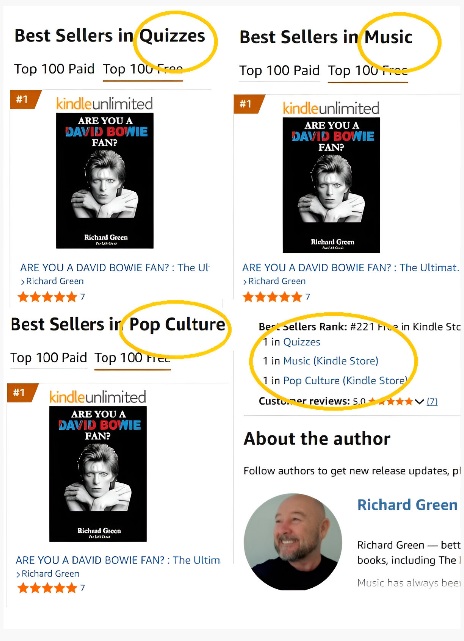Select Top 100 Free tab under Quizzes
The image size is (464, 641).
(143, 69)
